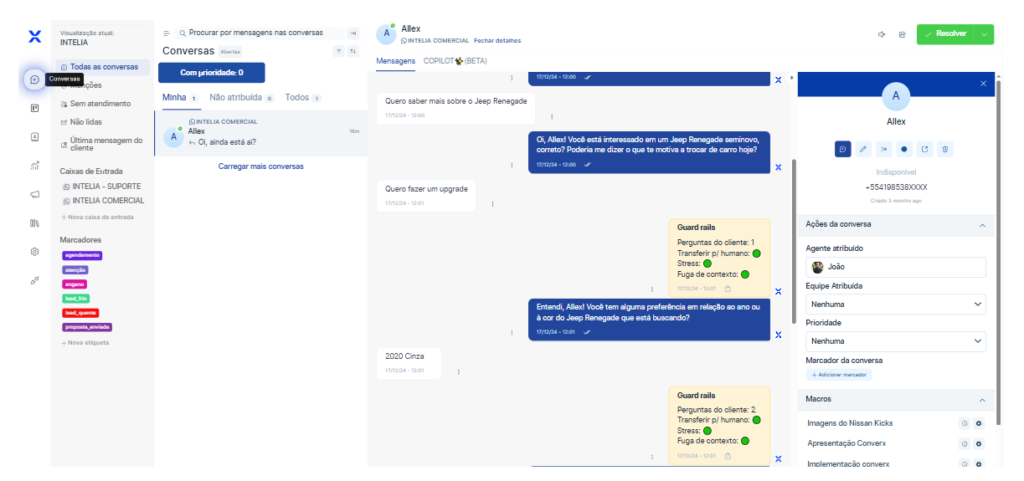This screenshot has width=1024, height=481.
Task: Run the Imagens do Nissan Kicks macro
Action: coord(979,423)
